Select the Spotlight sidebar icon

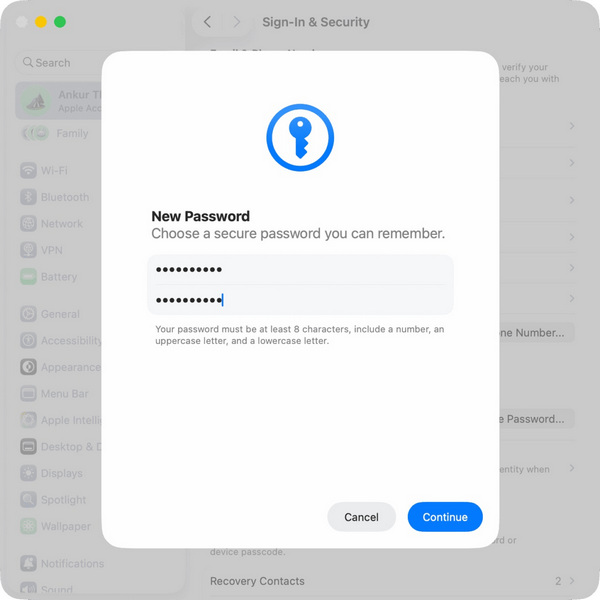(28, 499)
